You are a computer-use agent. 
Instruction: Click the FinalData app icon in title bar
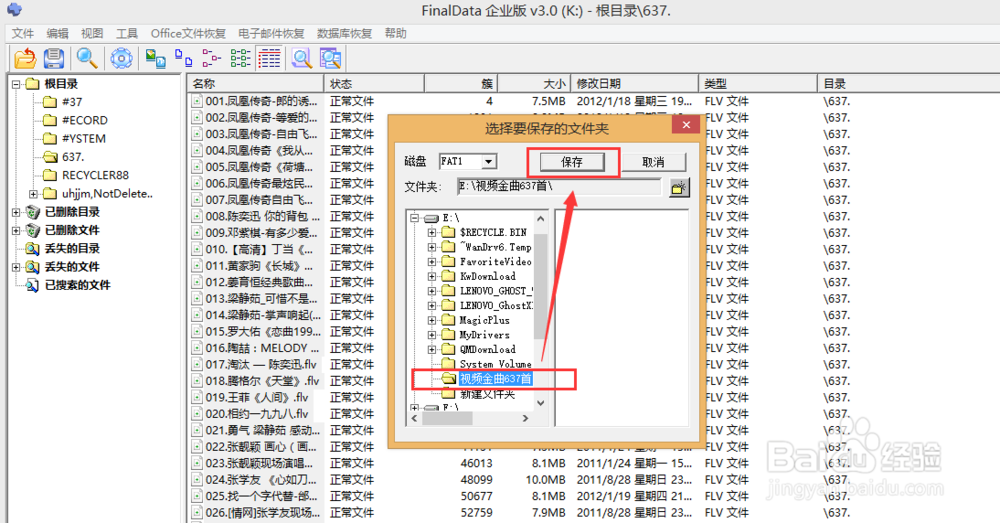(x=14, y=10)
